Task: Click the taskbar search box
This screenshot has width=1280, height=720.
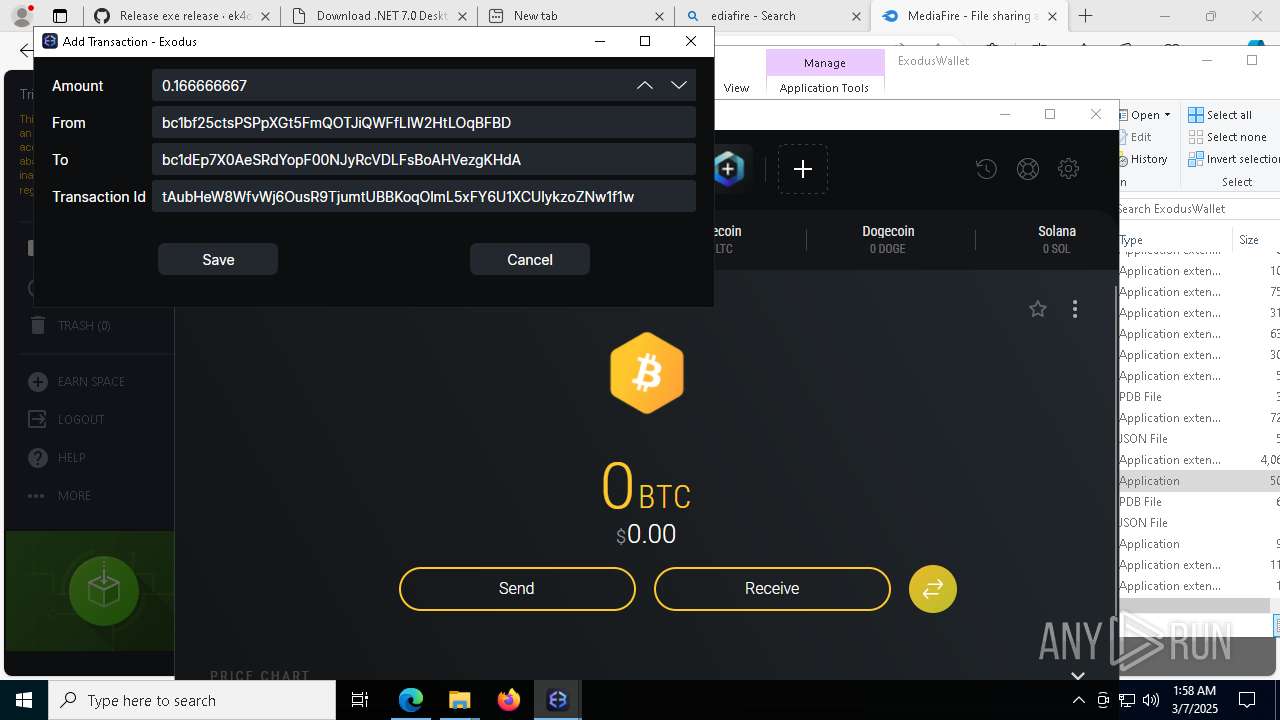Action: click(192, 700)
